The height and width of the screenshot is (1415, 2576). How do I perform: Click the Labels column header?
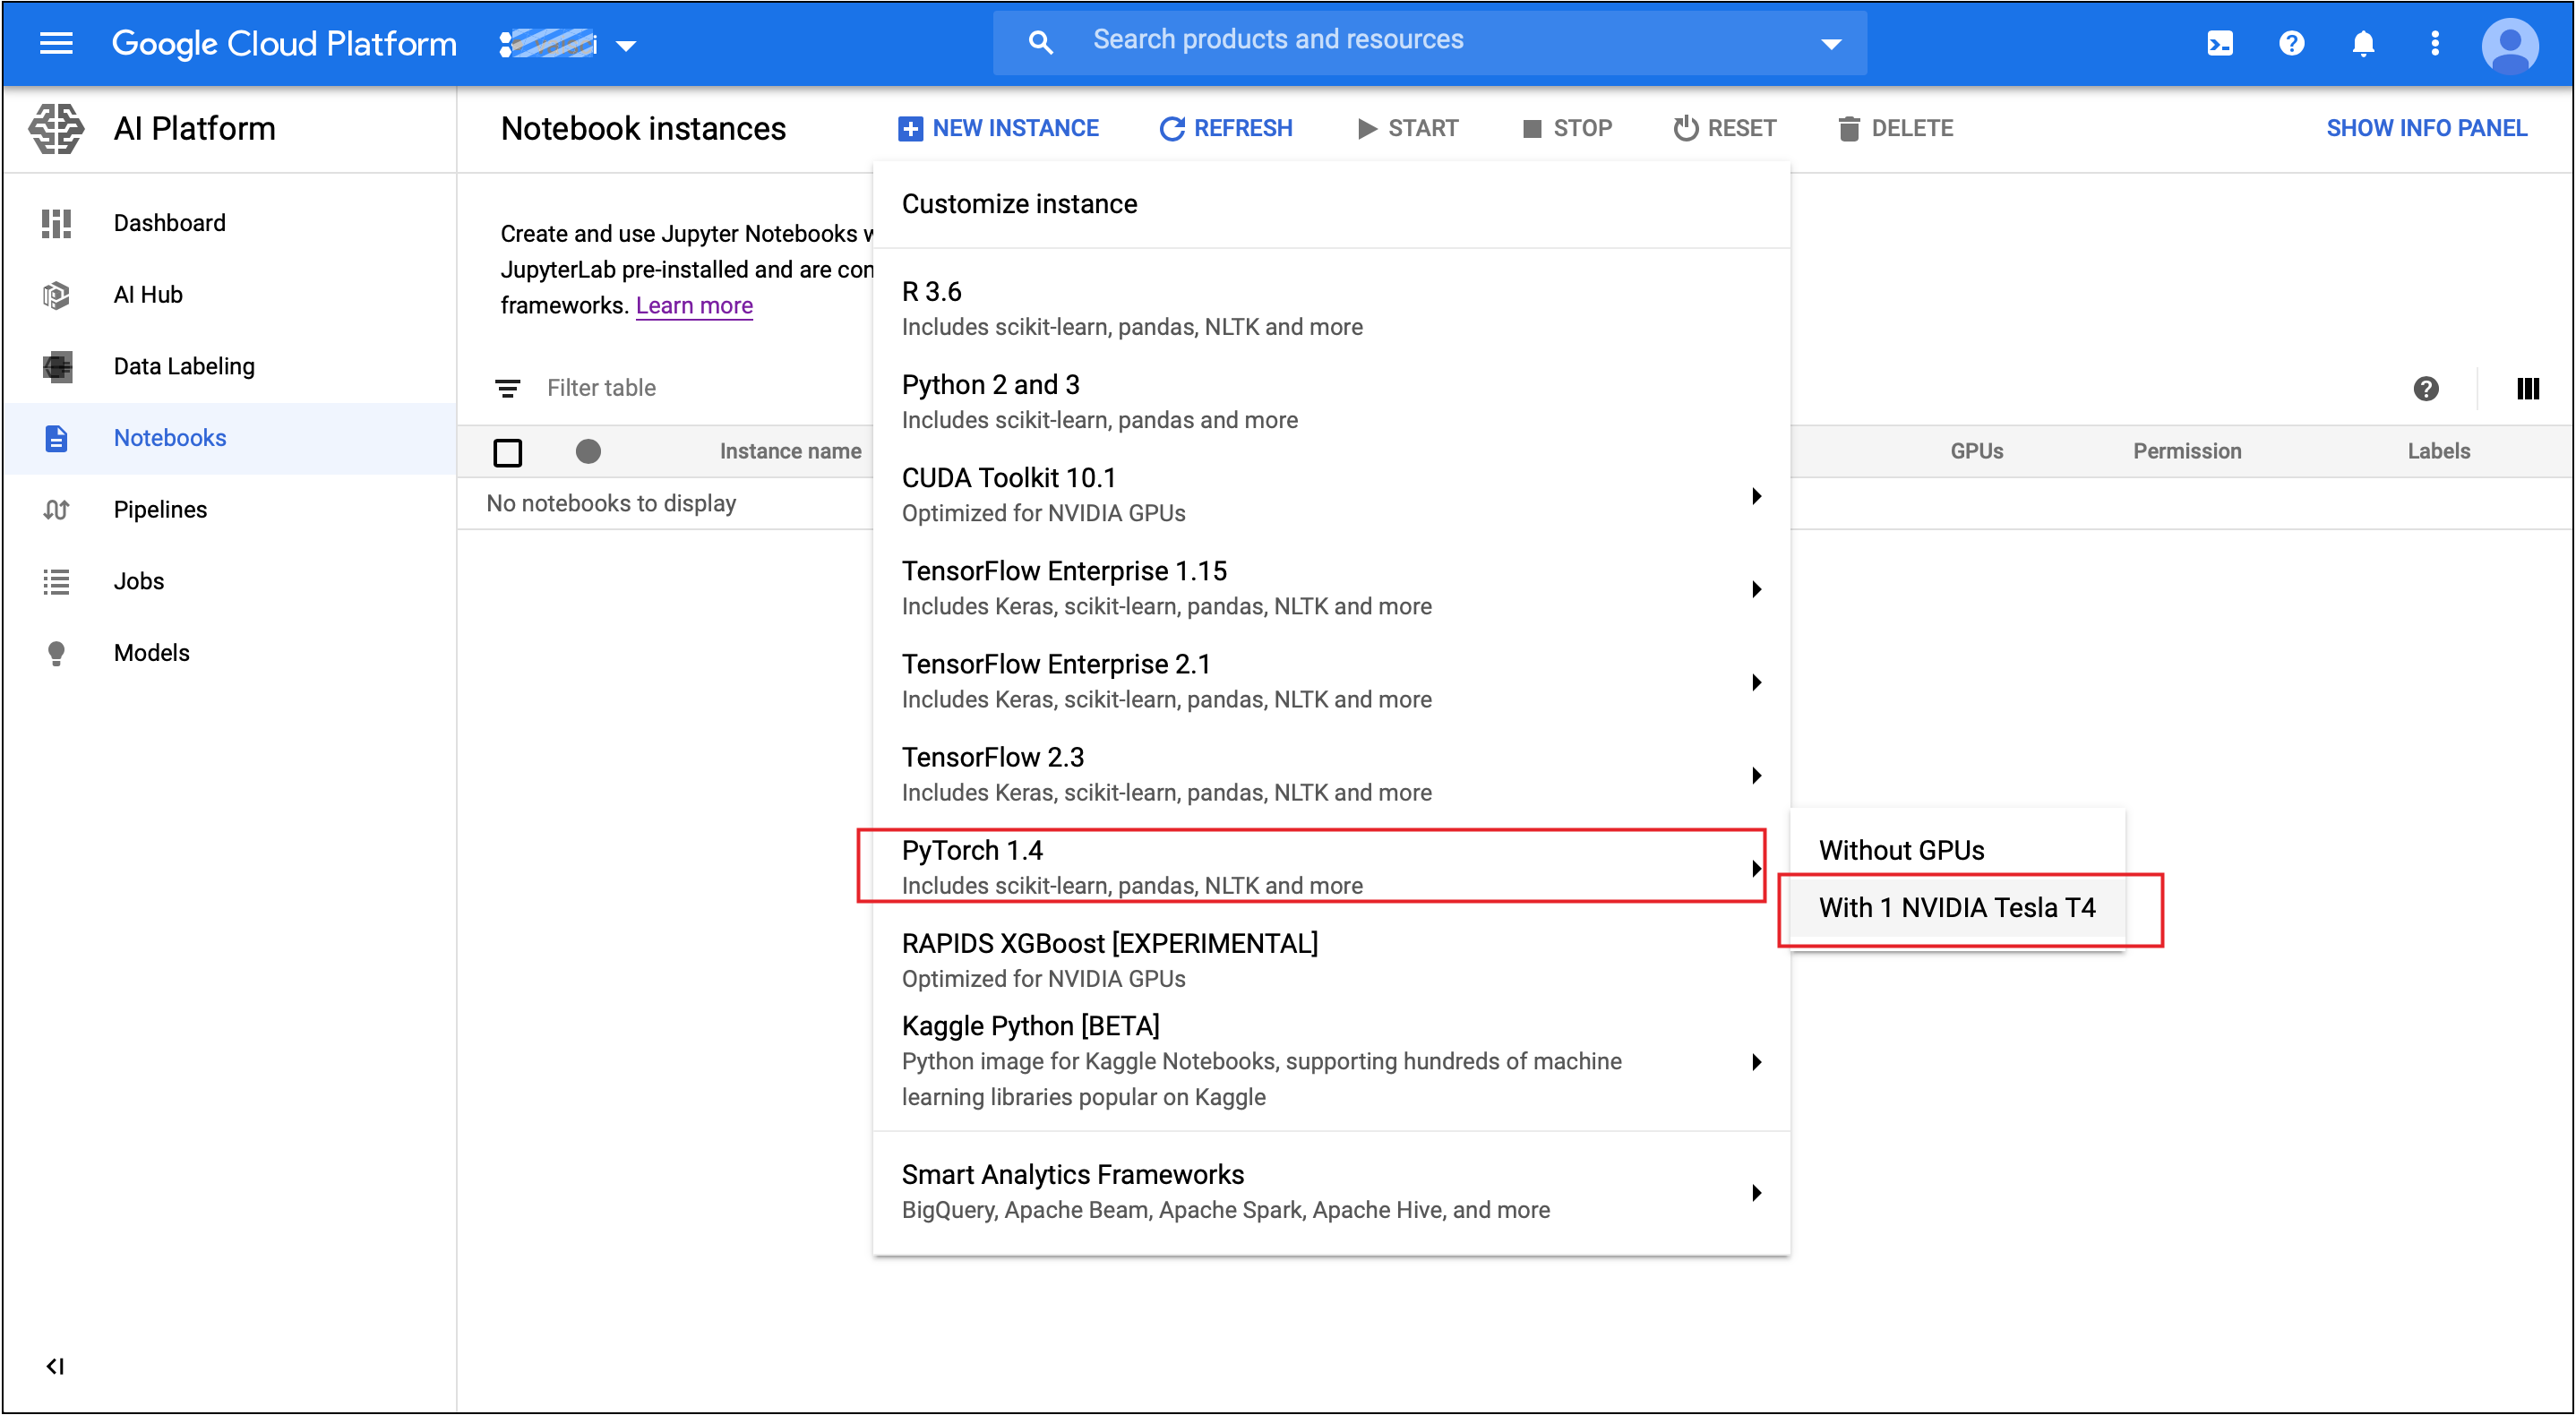click(2438, 451)
